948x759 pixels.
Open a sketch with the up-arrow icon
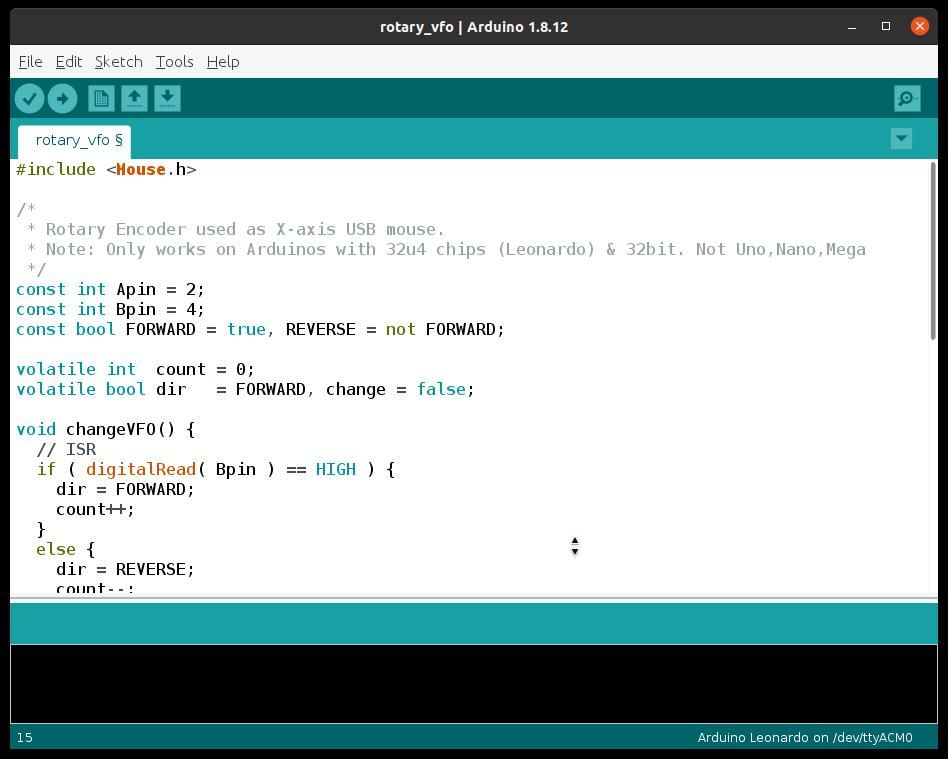pyautogui.click(x=134, y=99)
